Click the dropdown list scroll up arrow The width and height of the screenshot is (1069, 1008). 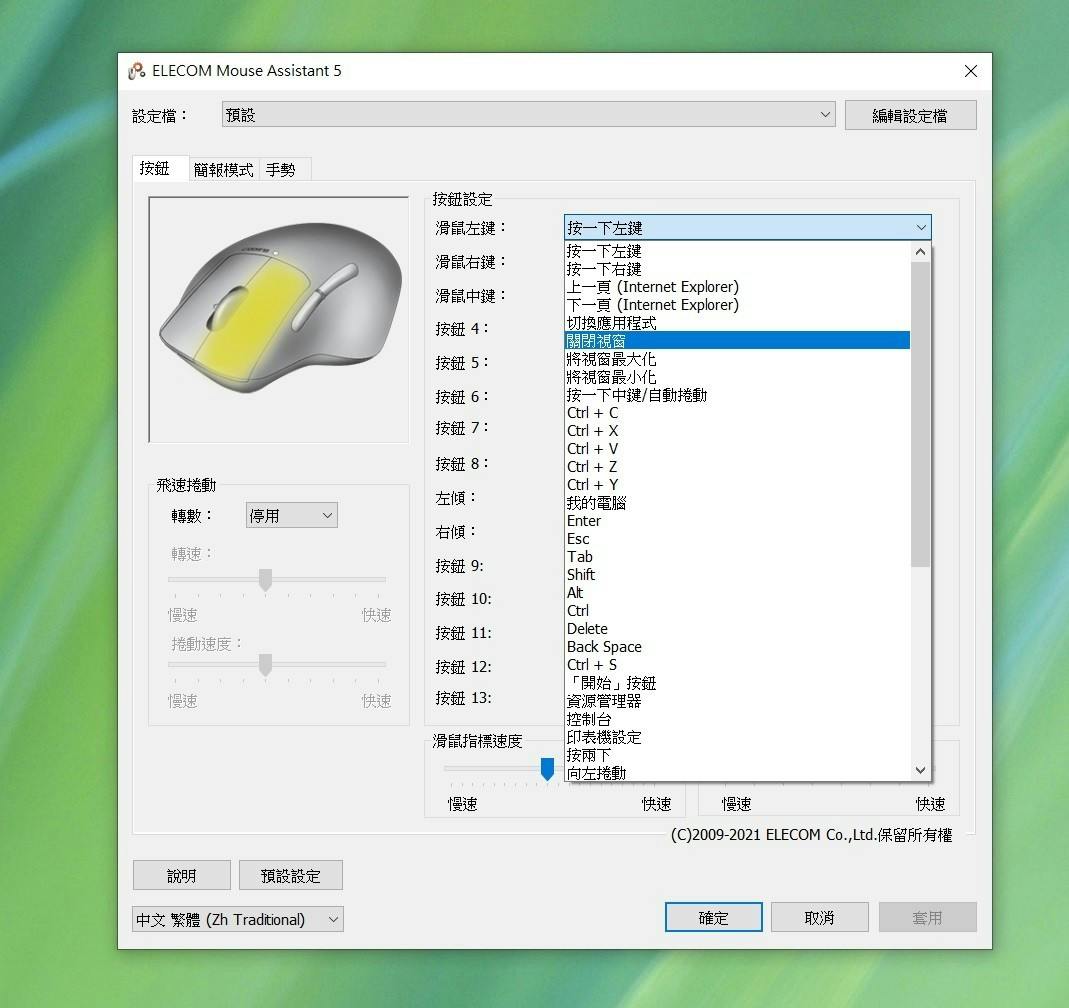point(920,251)
